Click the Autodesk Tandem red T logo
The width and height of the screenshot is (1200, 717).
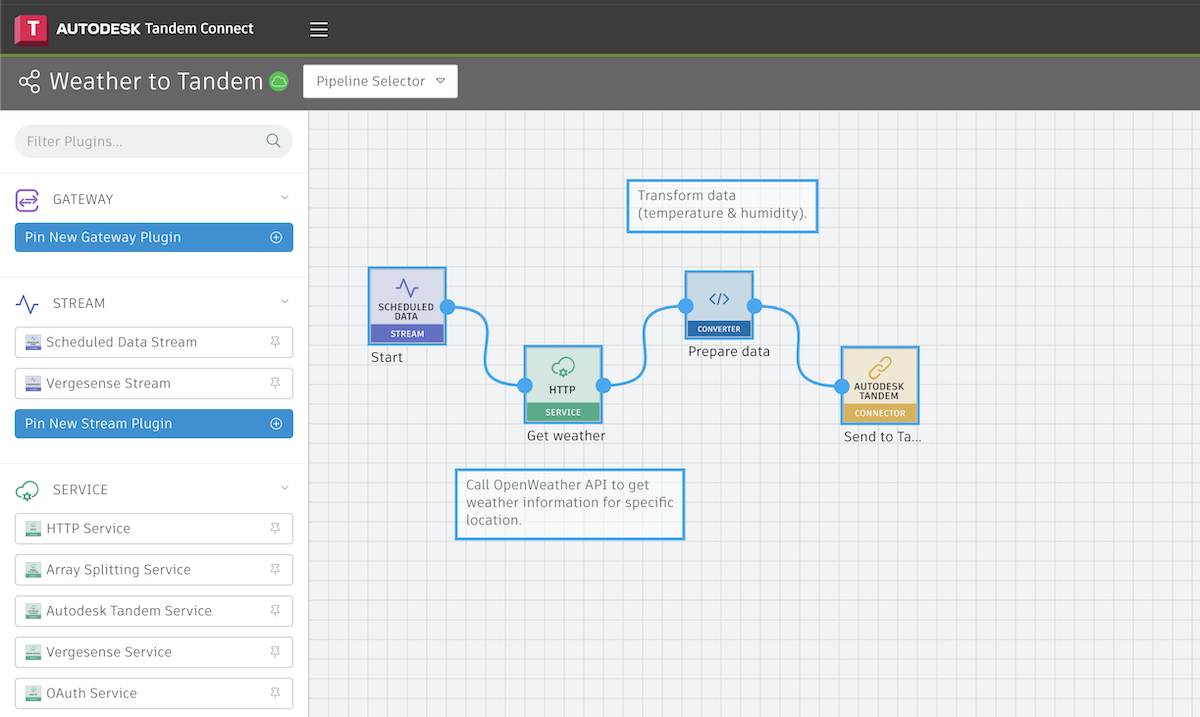pyautogui.click(x=31, y=29)
